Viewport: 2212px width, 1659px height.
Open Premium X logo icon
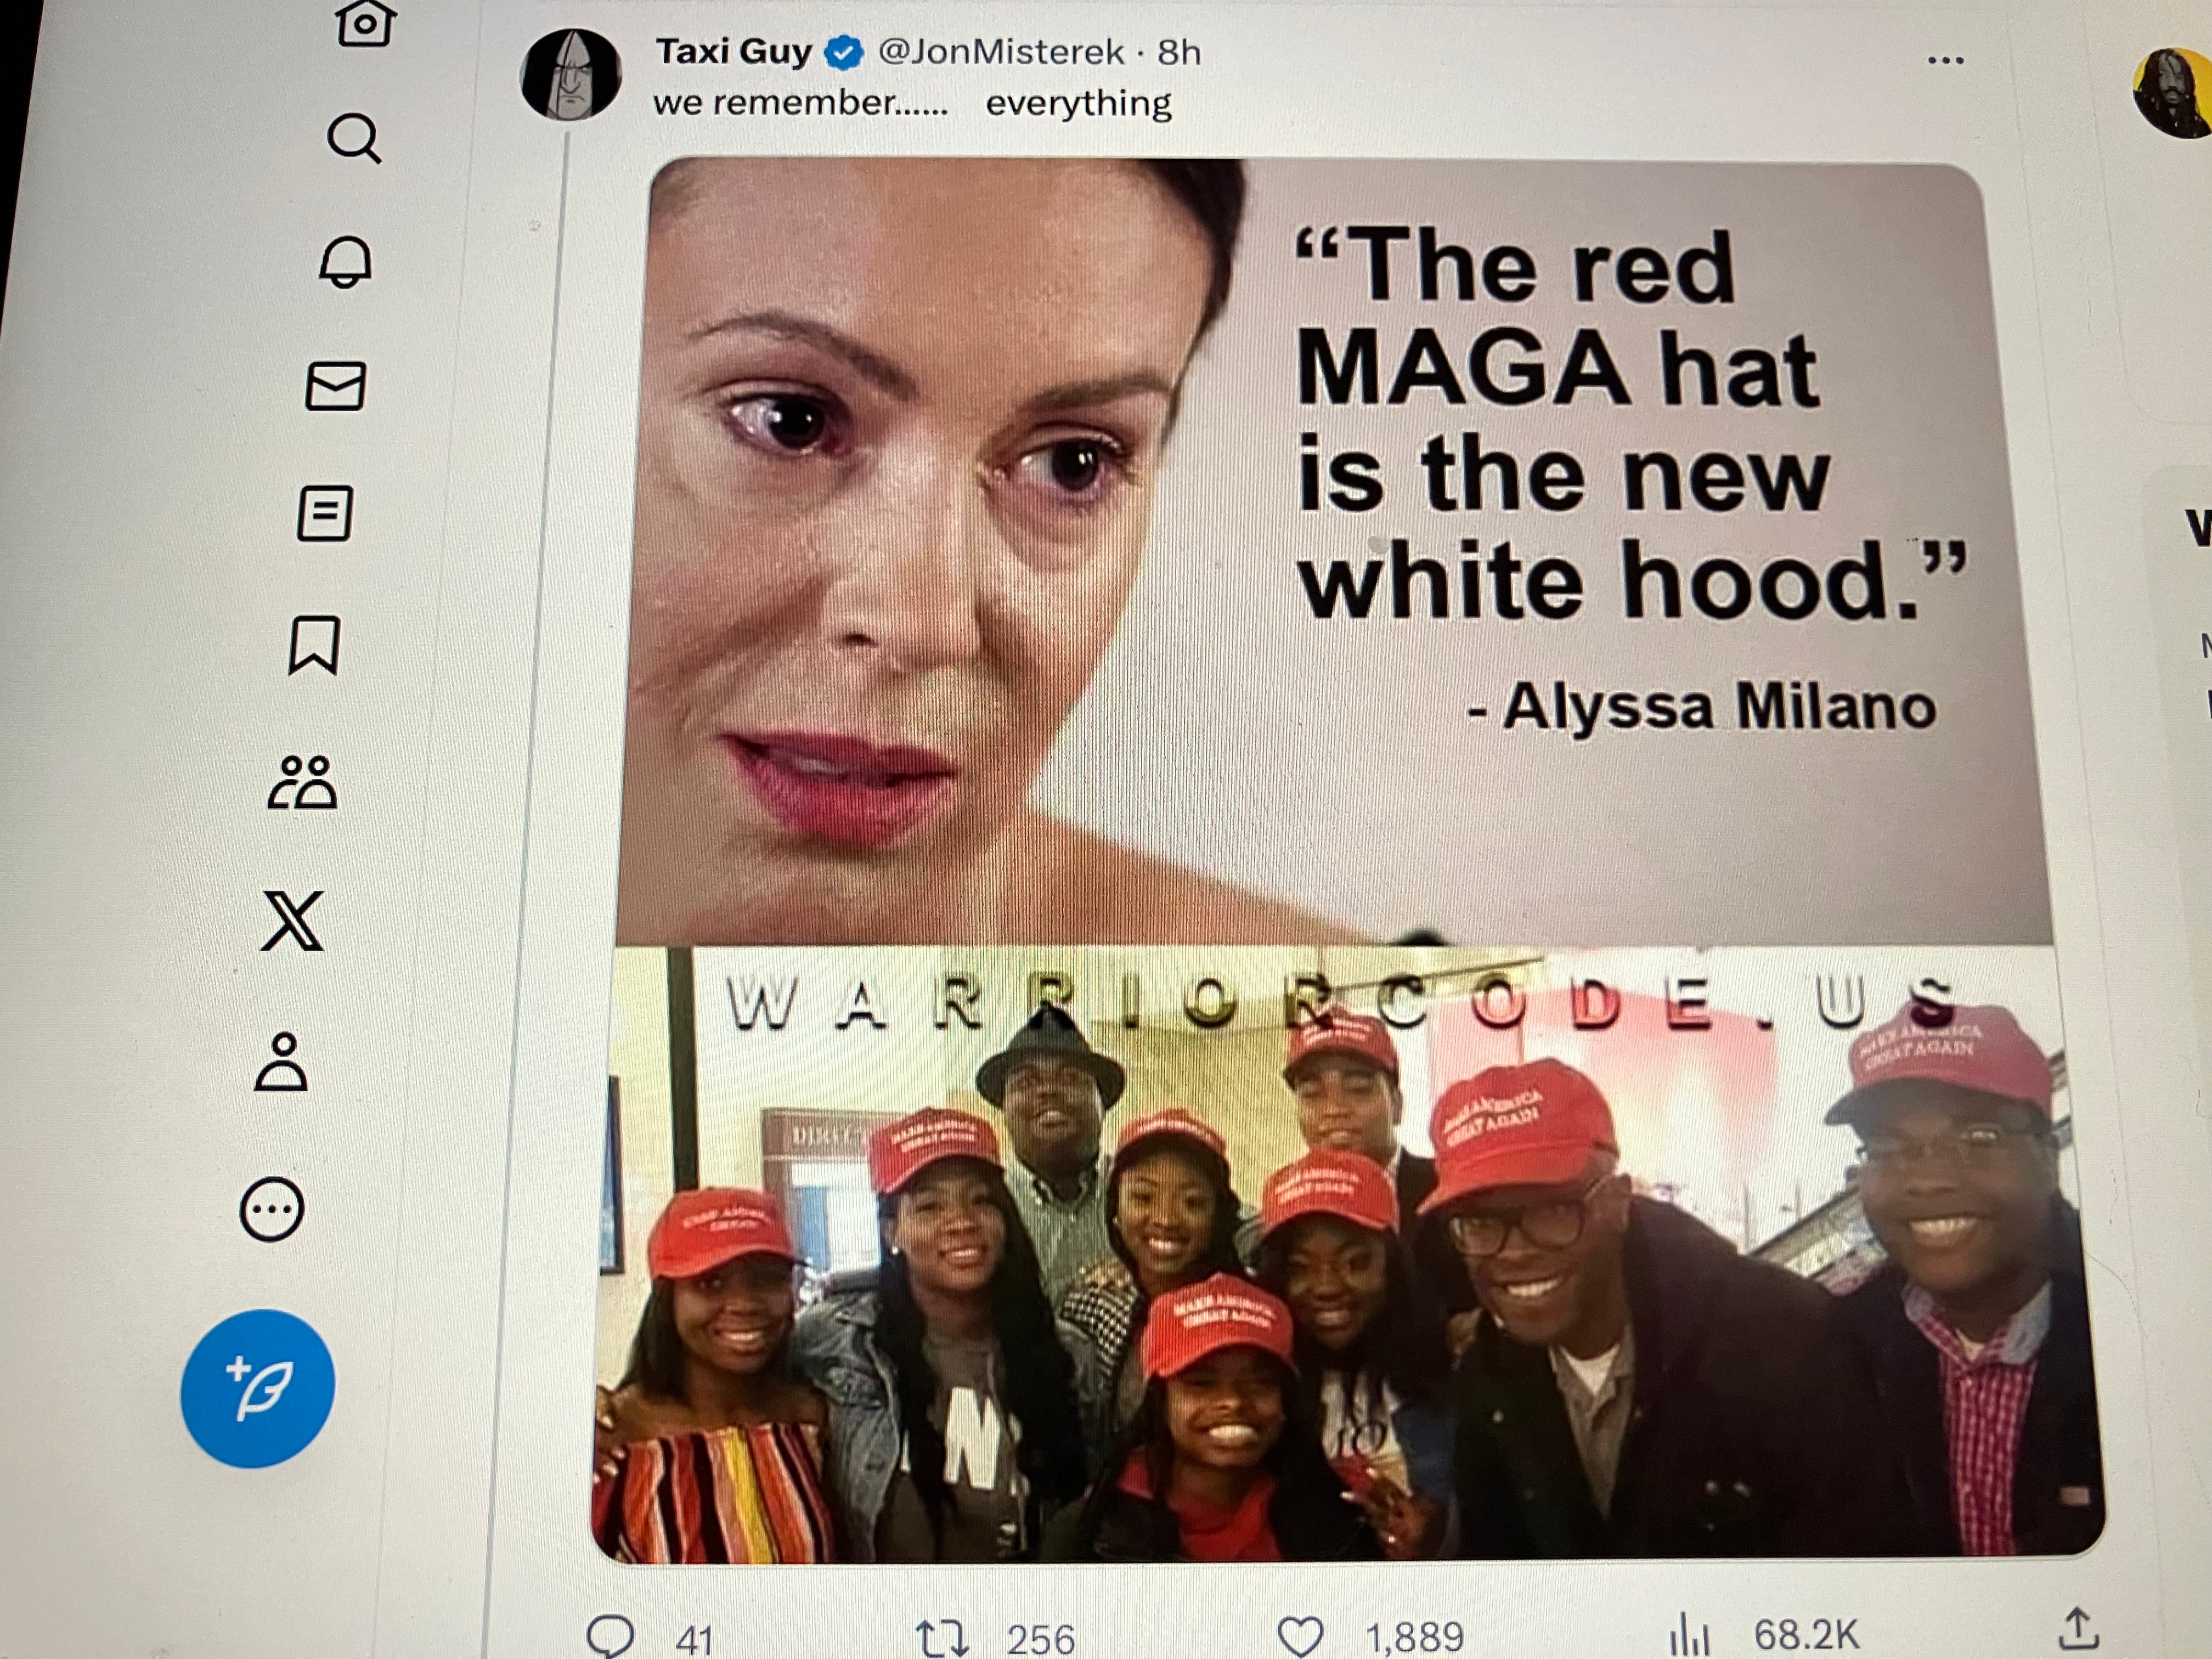(293, 920)
